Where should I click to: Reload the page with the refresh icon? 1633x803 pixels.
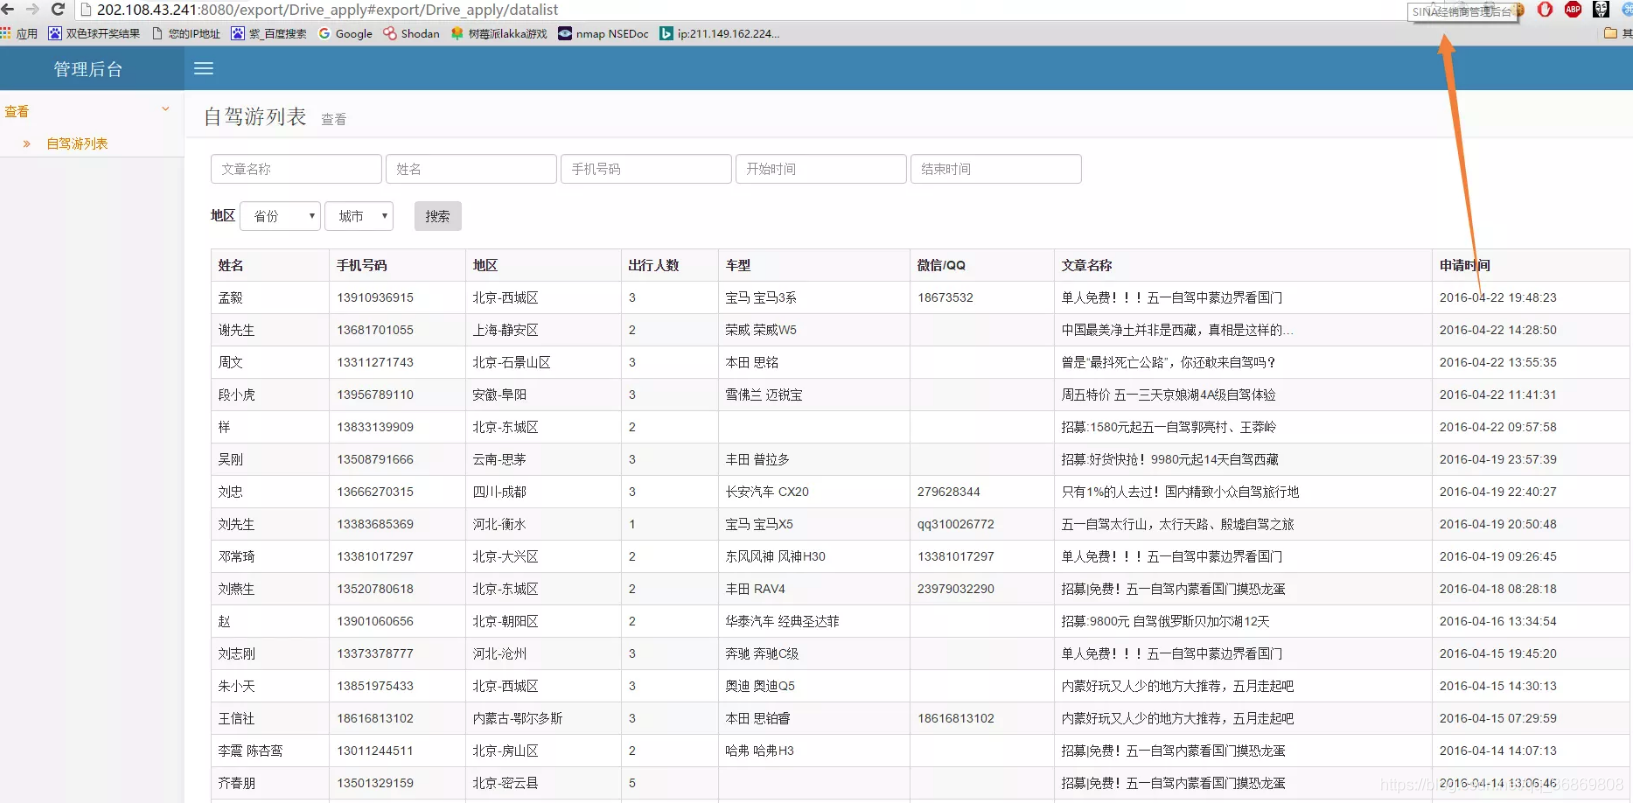tap(57, 9)
